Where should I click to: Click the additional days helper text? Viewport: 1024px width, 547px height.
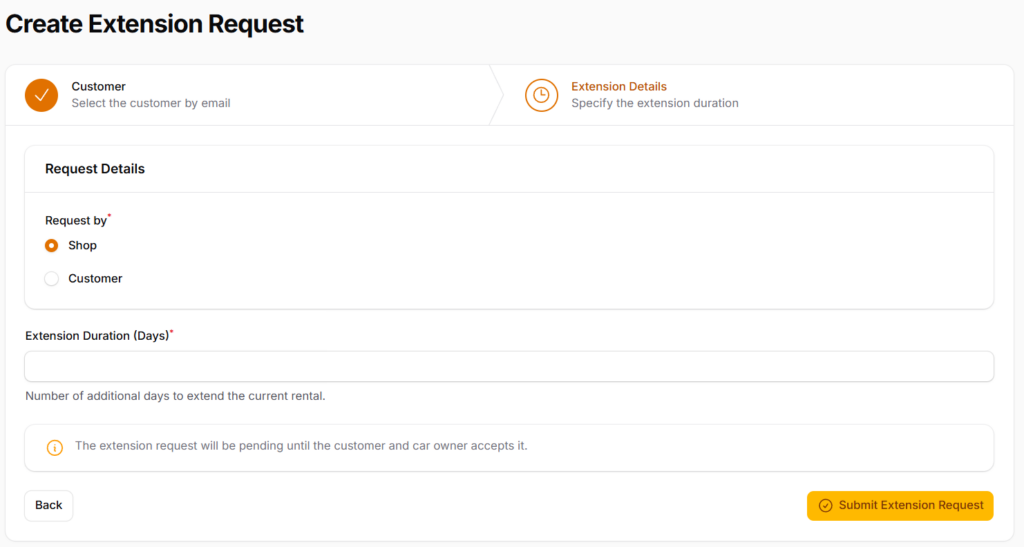click(175, 396)
